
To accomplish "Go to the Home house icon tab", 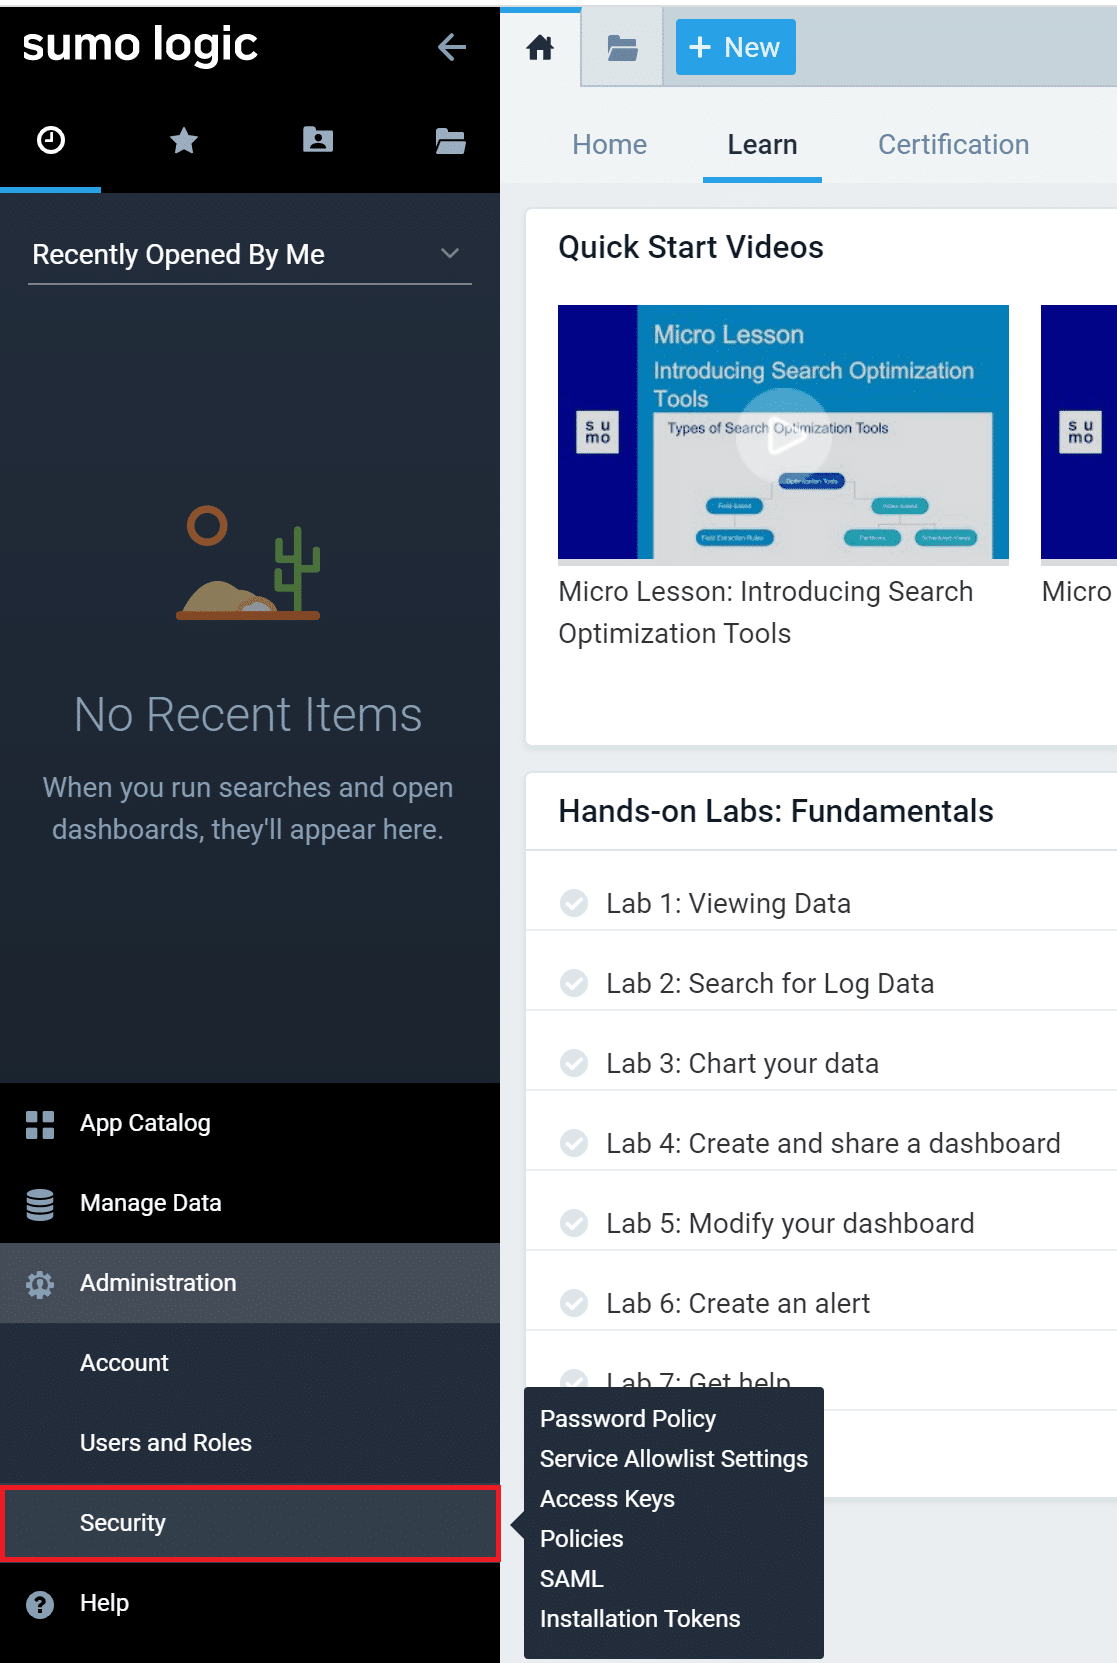I will 540,47.
